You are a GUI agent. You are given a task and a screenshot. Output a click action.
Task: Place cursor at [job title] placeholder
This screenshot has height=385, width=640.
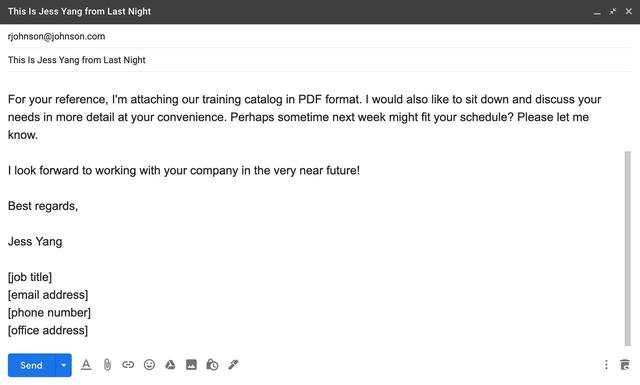tap(30, 277)
